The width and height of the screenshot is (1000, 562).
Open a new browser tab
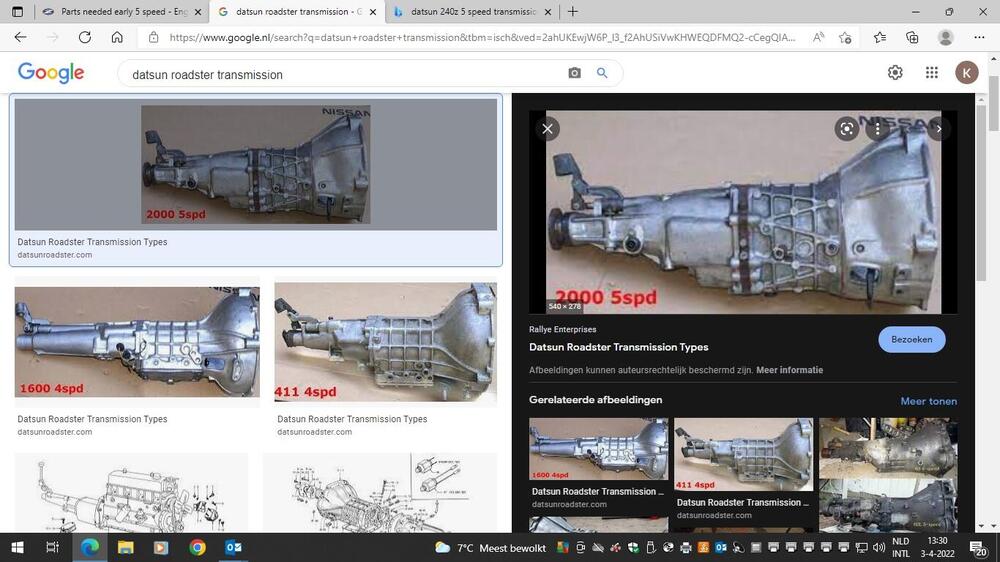[573, 11]
